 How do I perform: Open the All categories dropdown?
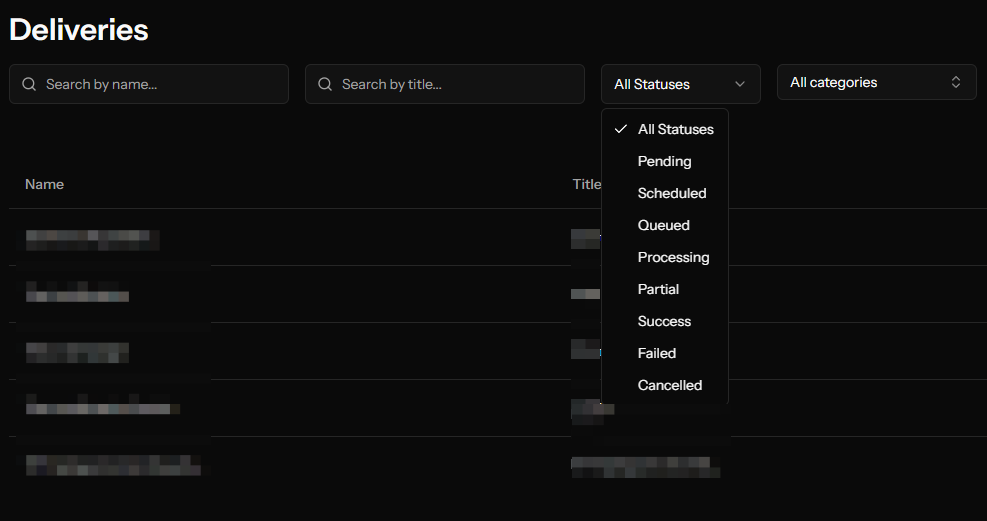click(876, 83)
